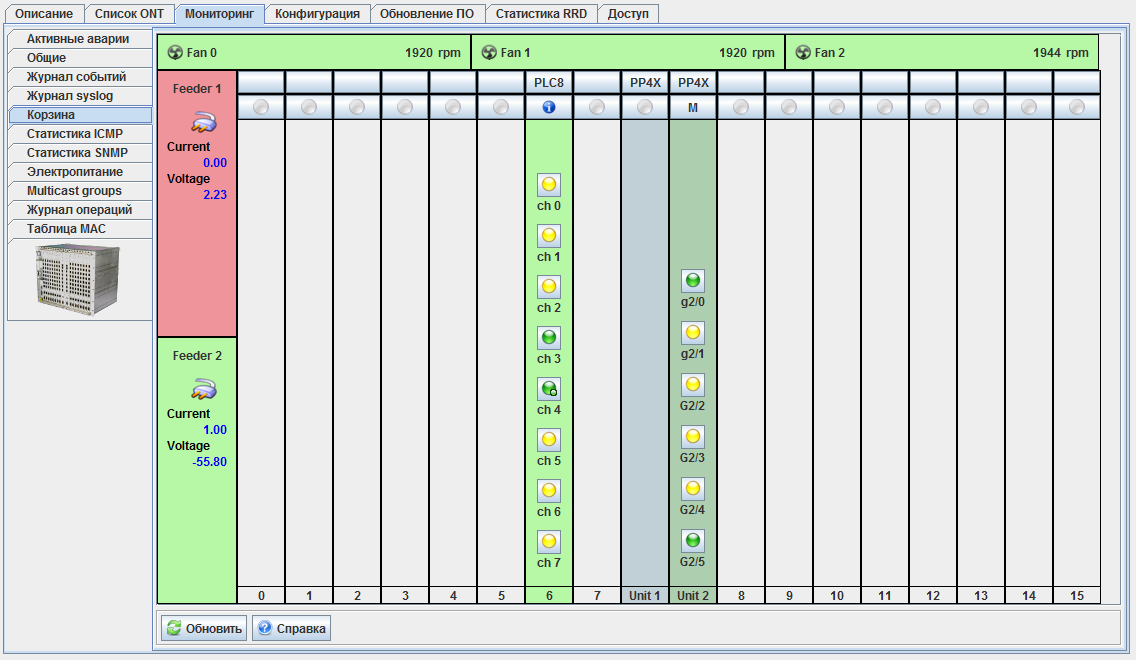The height and width of the screenshot is (660, 1136).
Task: Click slot number 6 at the bottom
Action: pyautogui.click(x=548, y=596)
